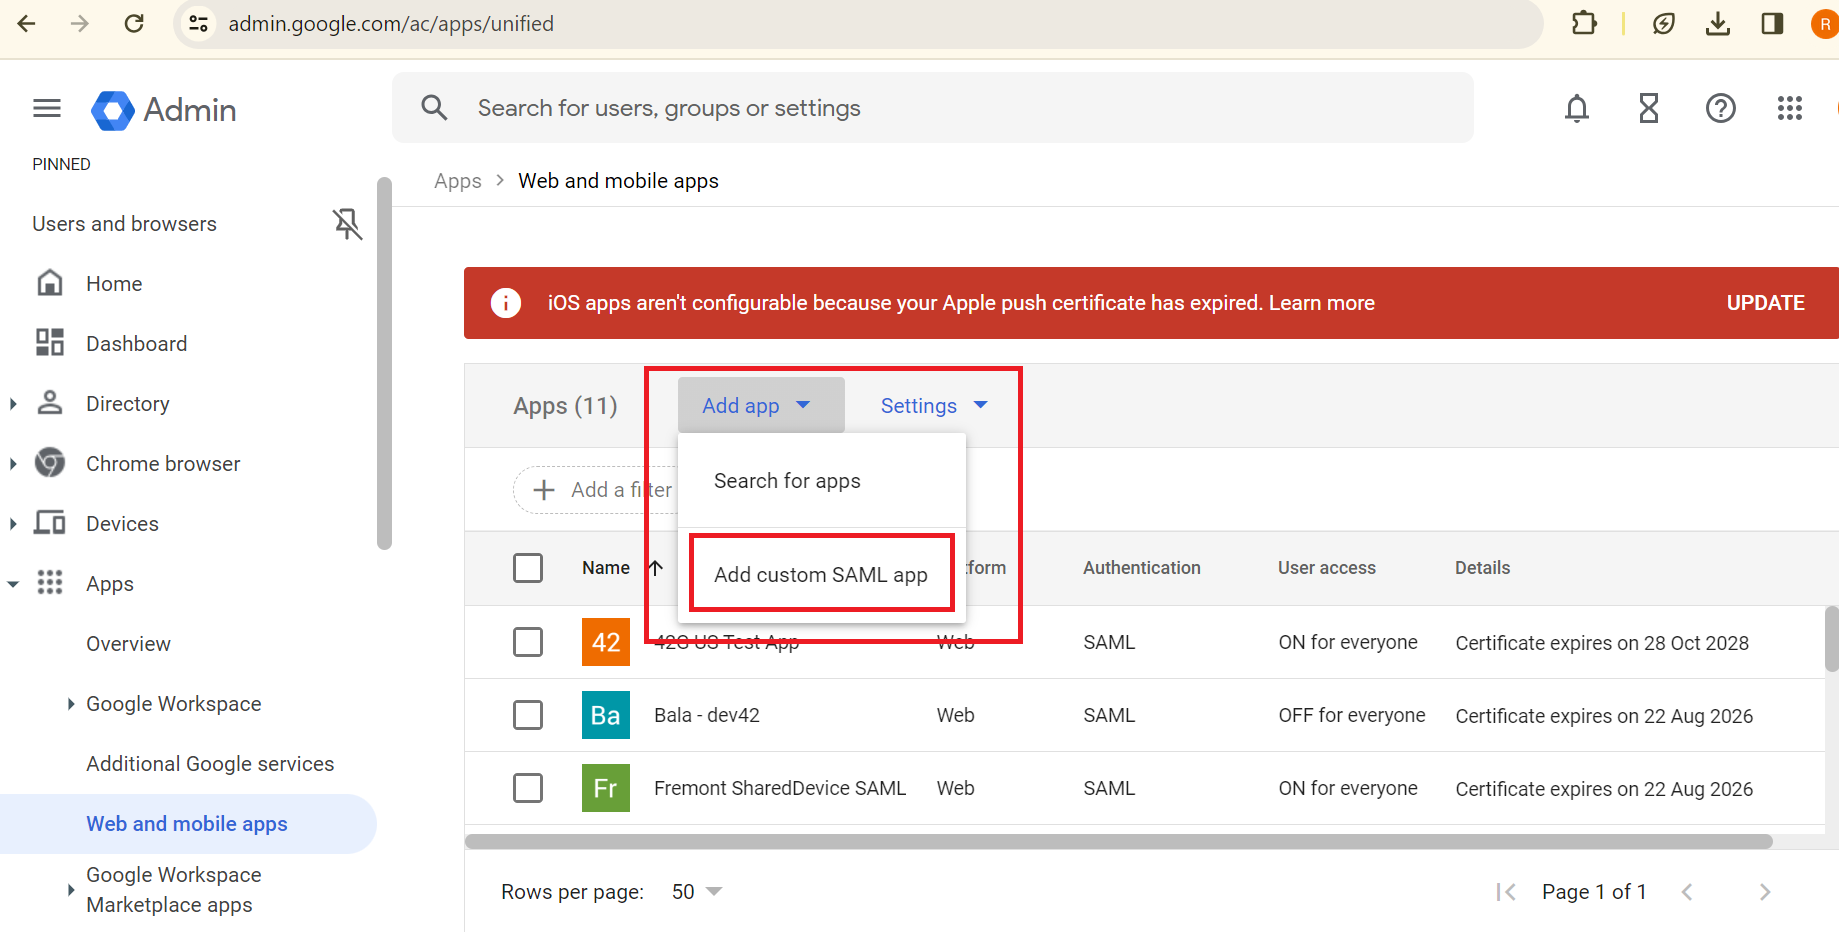Click the search magnifier icon

pyautogui.click(x=434, y=107)
